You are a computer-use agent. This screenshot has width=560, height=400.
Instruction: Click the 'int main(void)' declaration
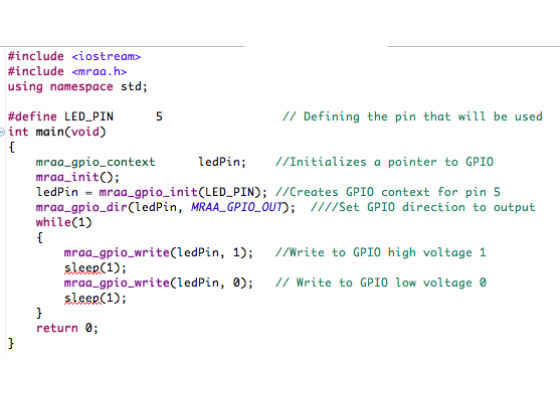[57, 132]
